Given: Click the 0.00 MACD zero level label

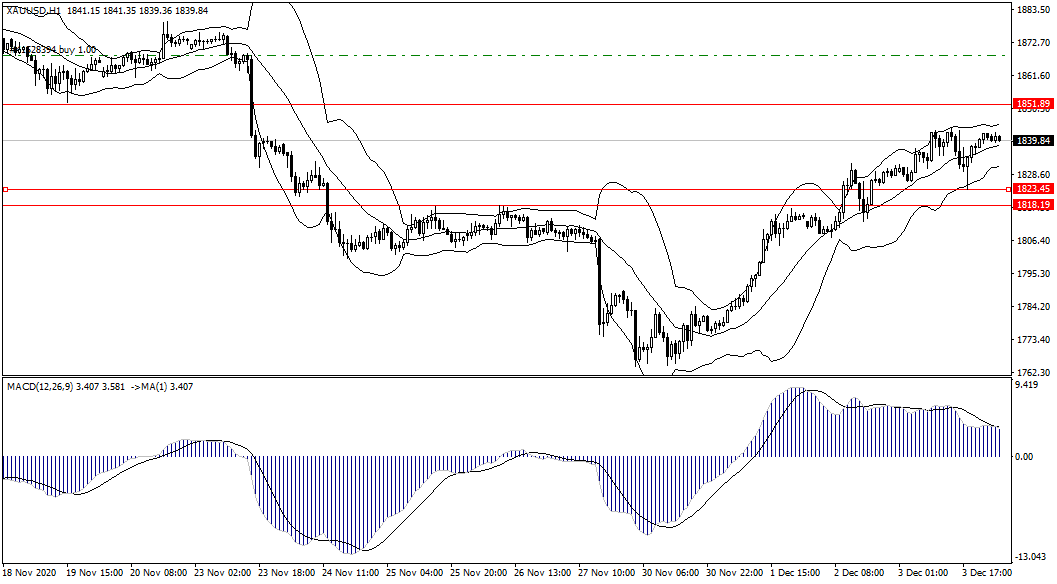Looking at the screenshot, I should [x=1024, y=457].
